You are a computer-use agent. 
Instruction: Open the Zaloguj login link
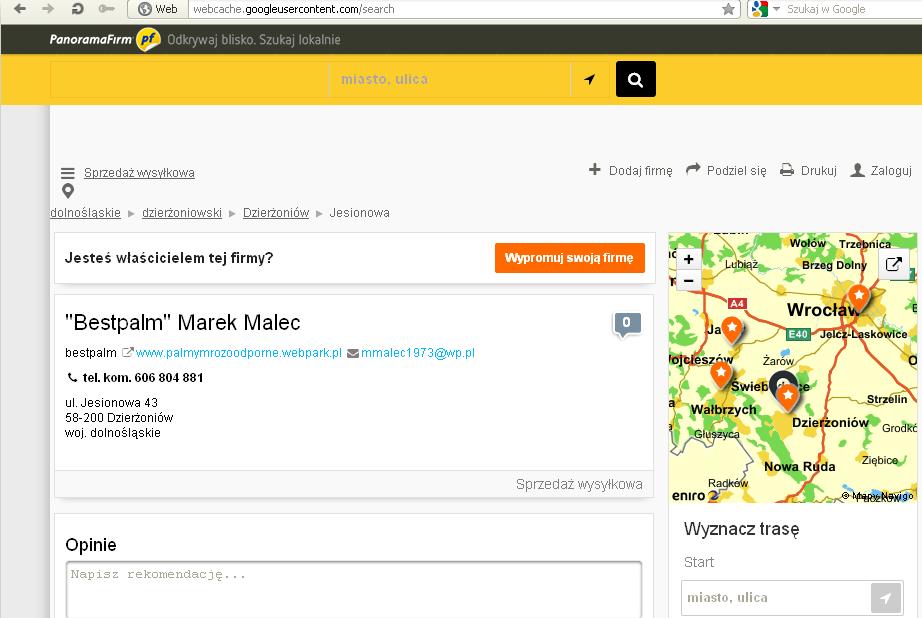click(881, 171)
